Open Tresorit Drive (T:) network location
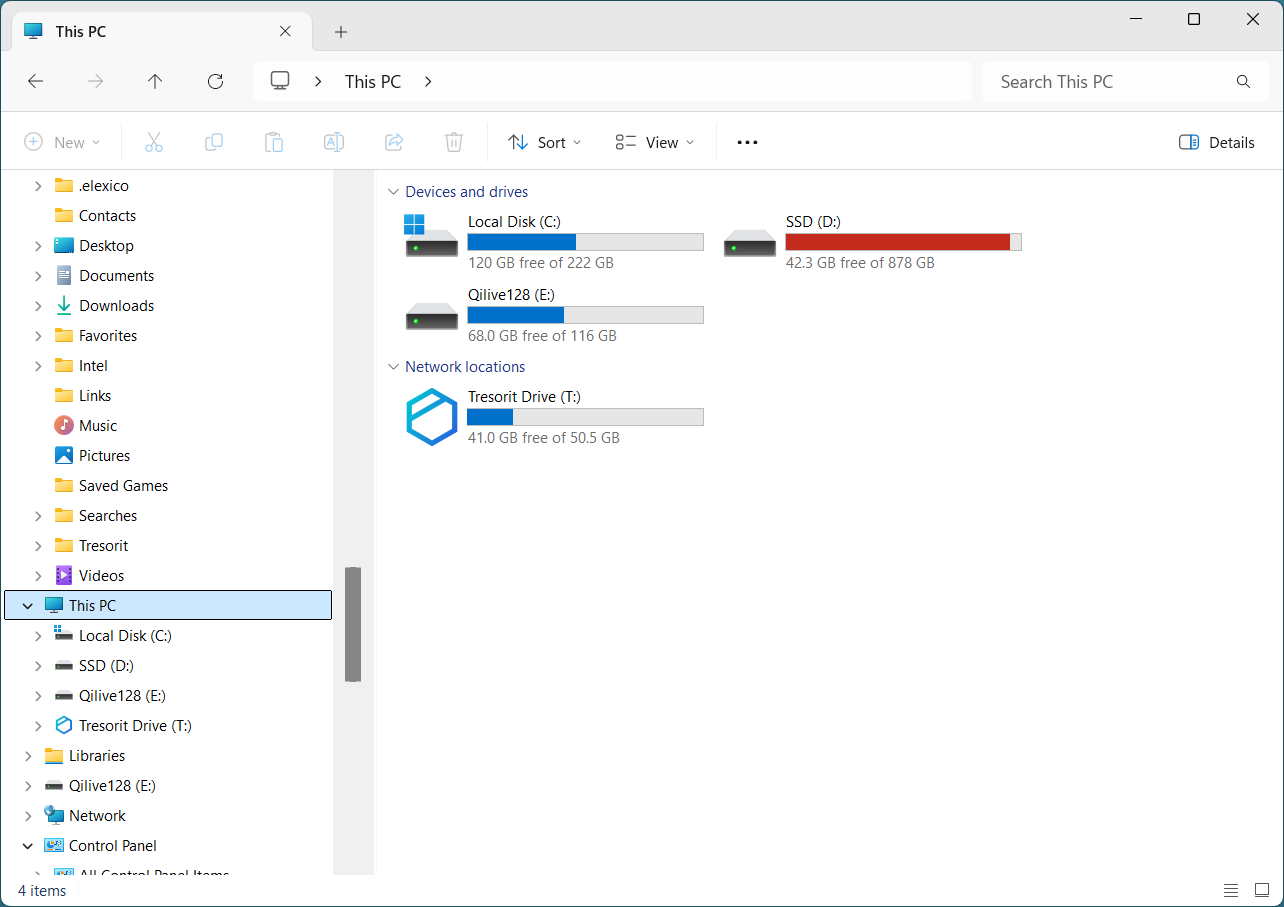The image size is (1284, 907). (524, 397)
